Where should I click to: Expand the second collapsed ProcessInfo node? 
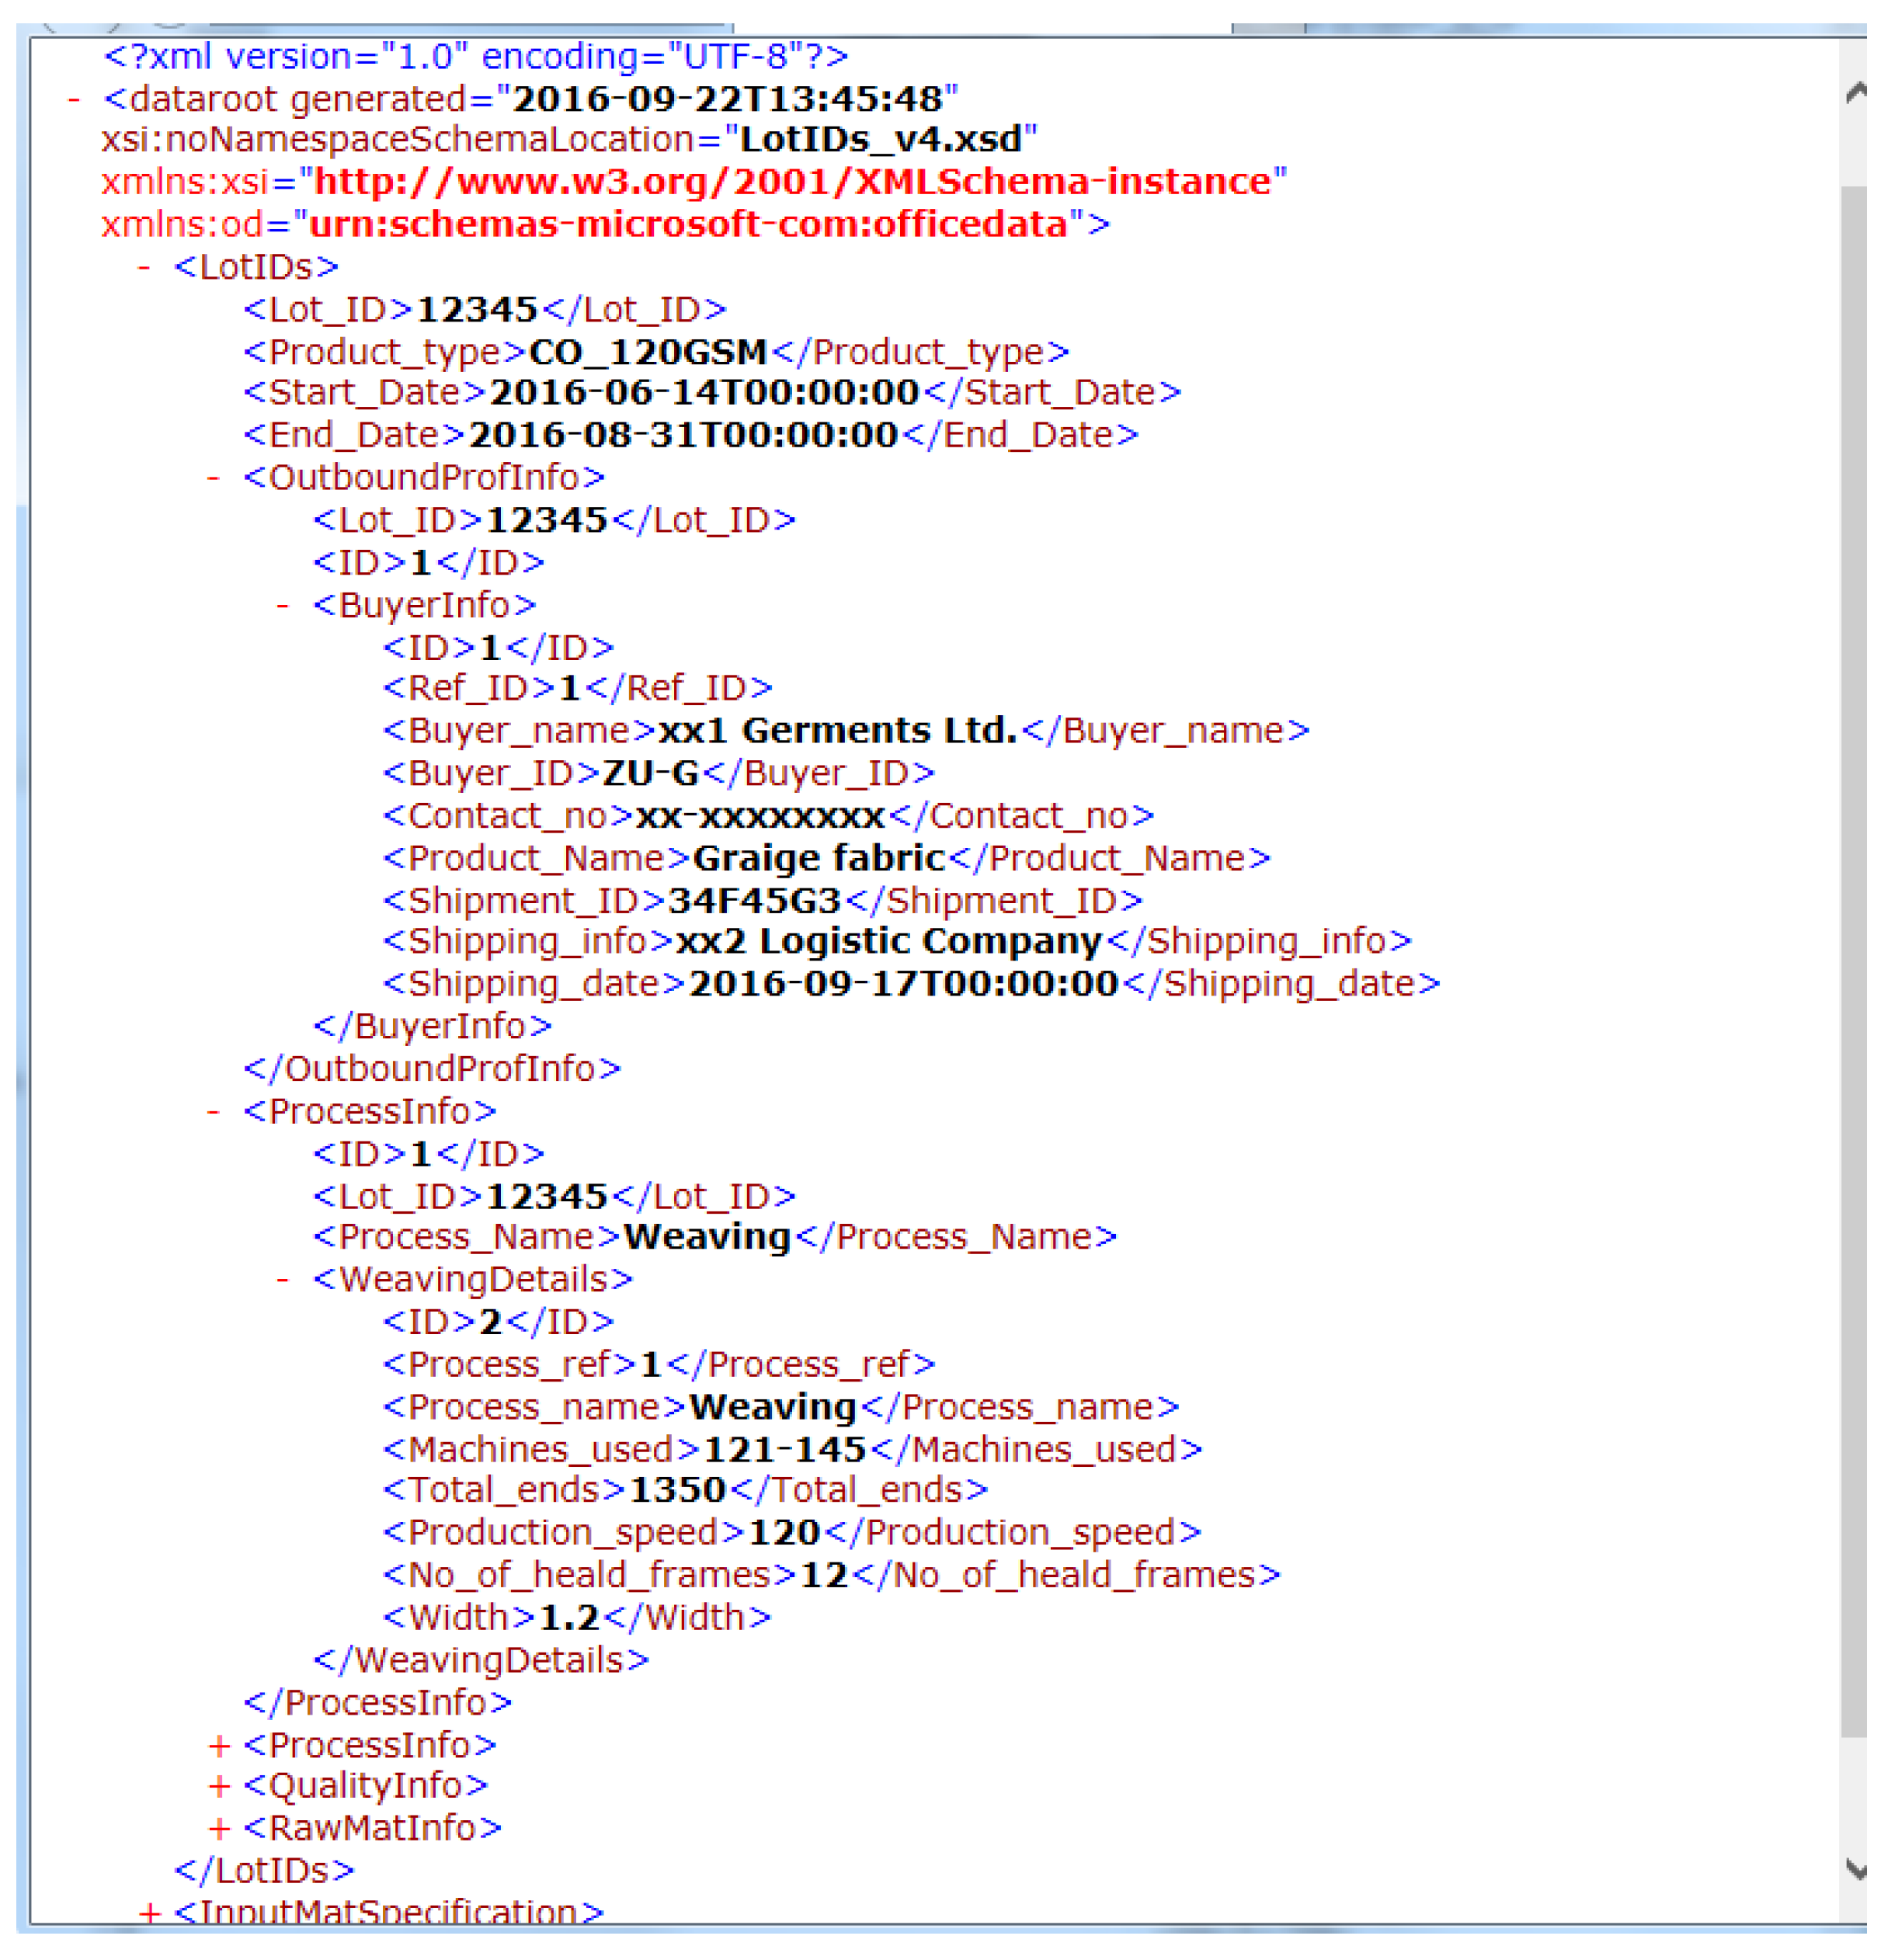point(219,1746)
